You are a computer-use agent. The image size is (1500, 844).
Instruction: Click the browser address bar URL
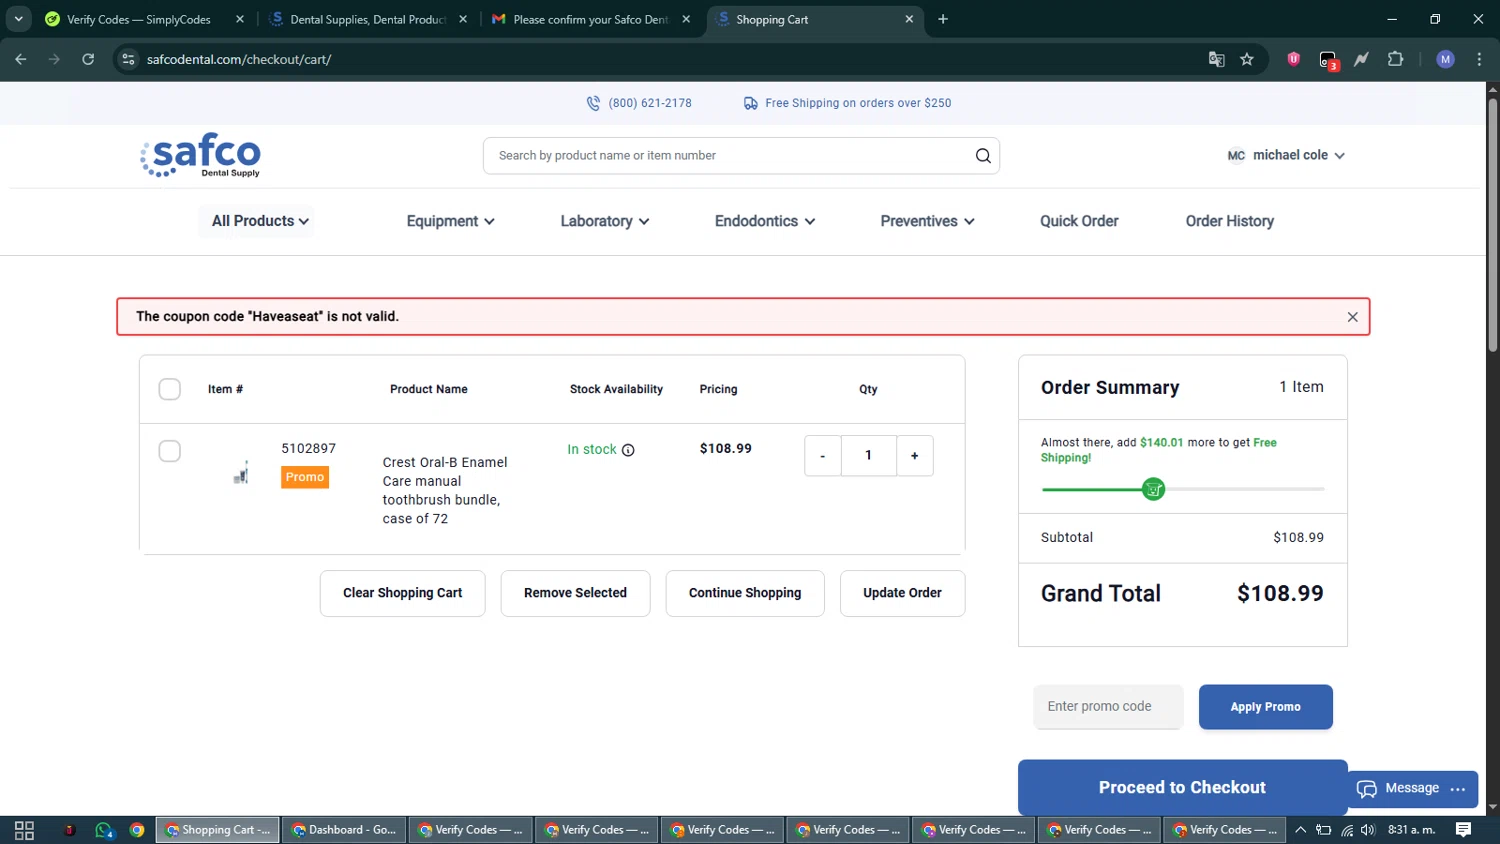click(x=239, y=59)
